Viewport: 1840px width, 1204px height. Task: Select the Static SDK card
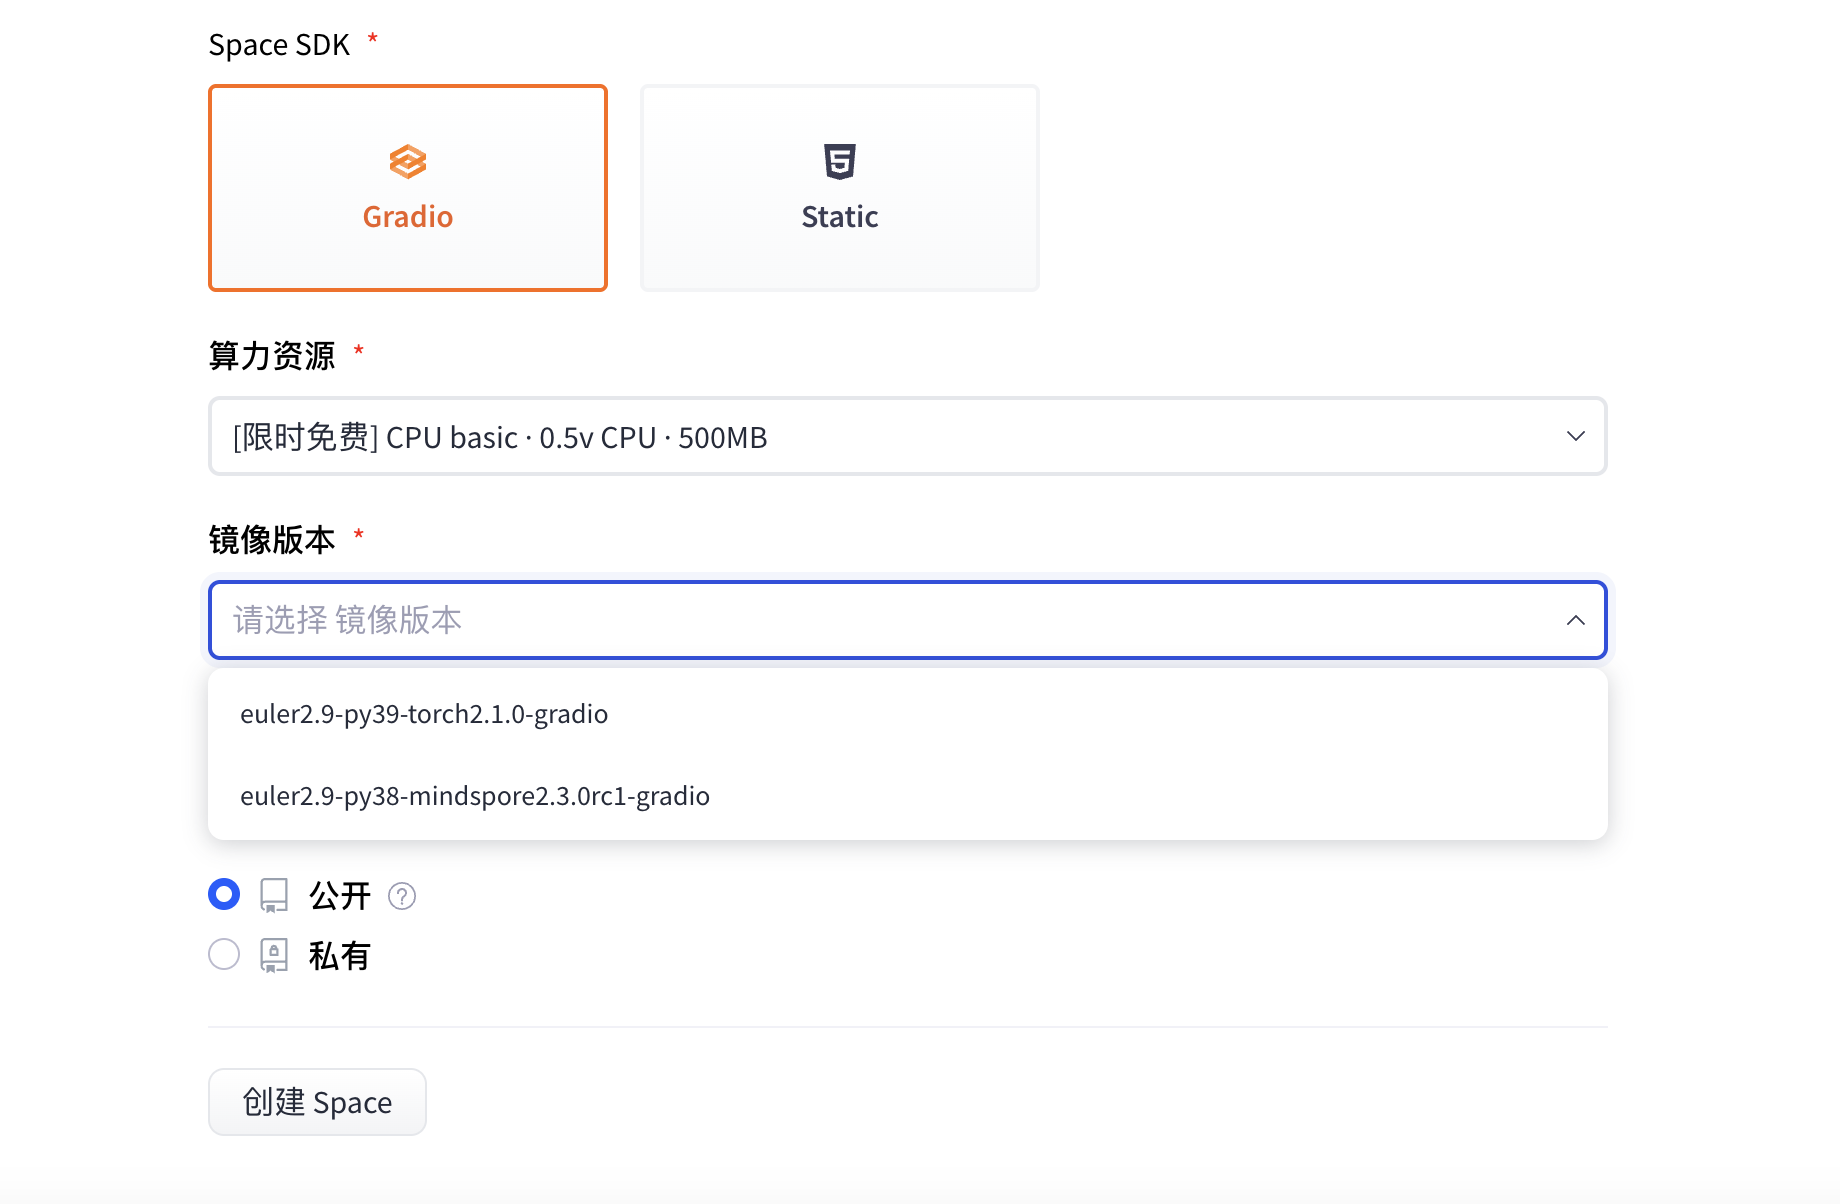(x=840, y=188)
